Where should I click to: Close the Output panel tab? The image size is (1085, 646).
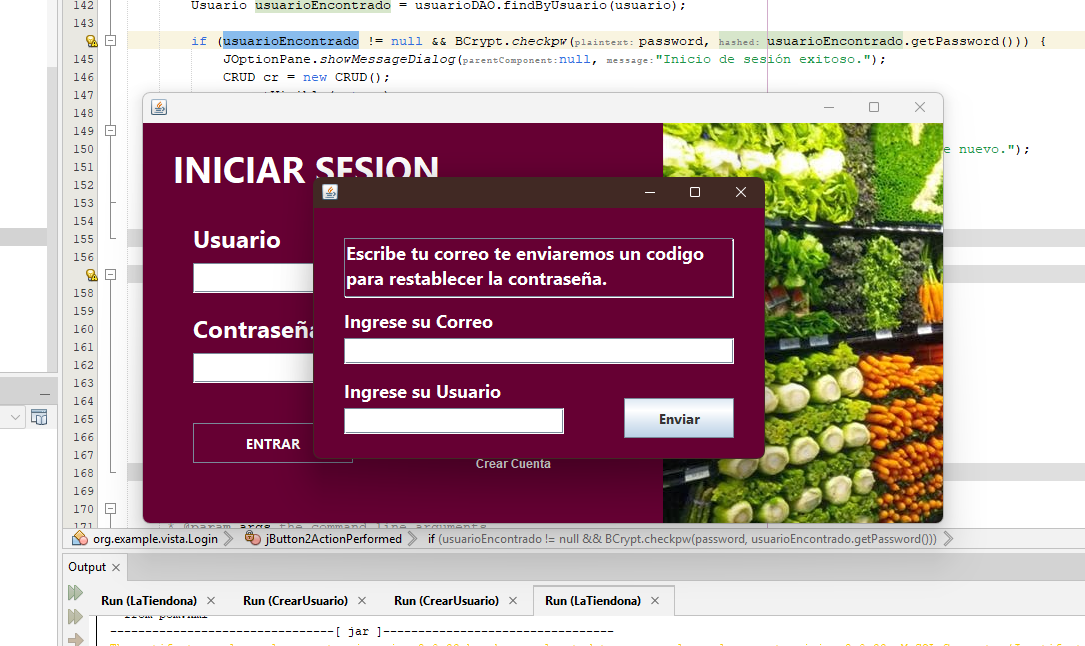116,567
